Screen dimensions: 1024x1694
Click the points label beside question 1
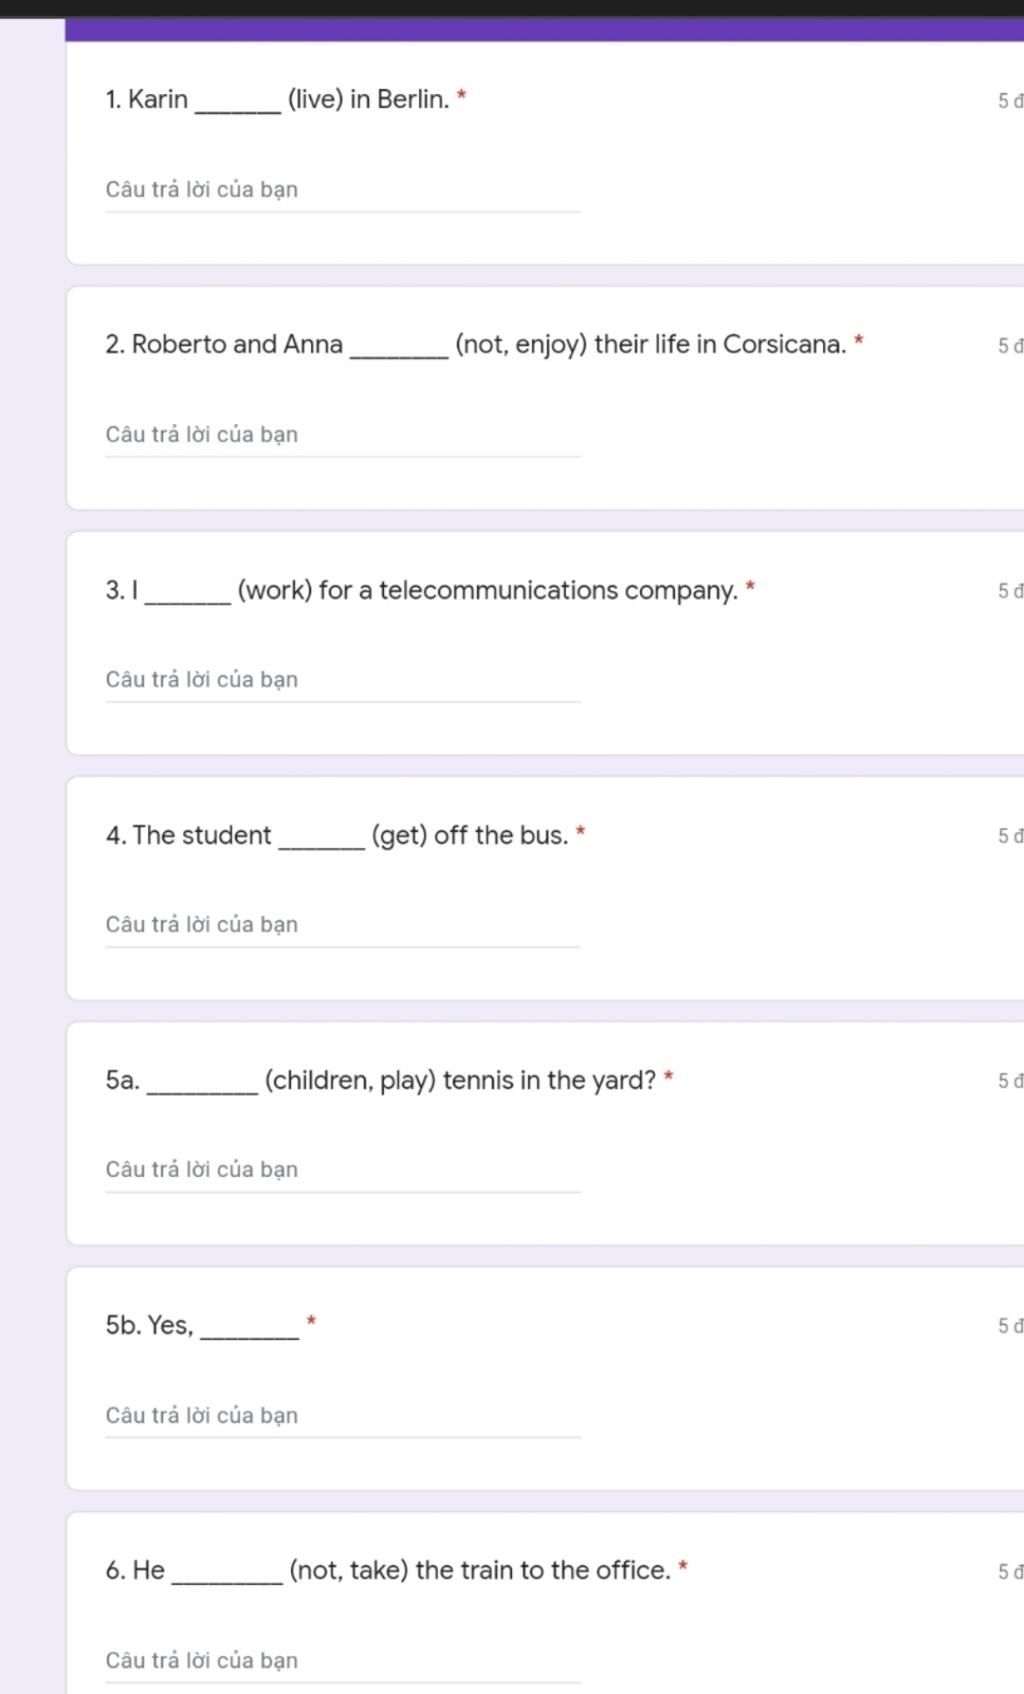(x=1010, y=101)
